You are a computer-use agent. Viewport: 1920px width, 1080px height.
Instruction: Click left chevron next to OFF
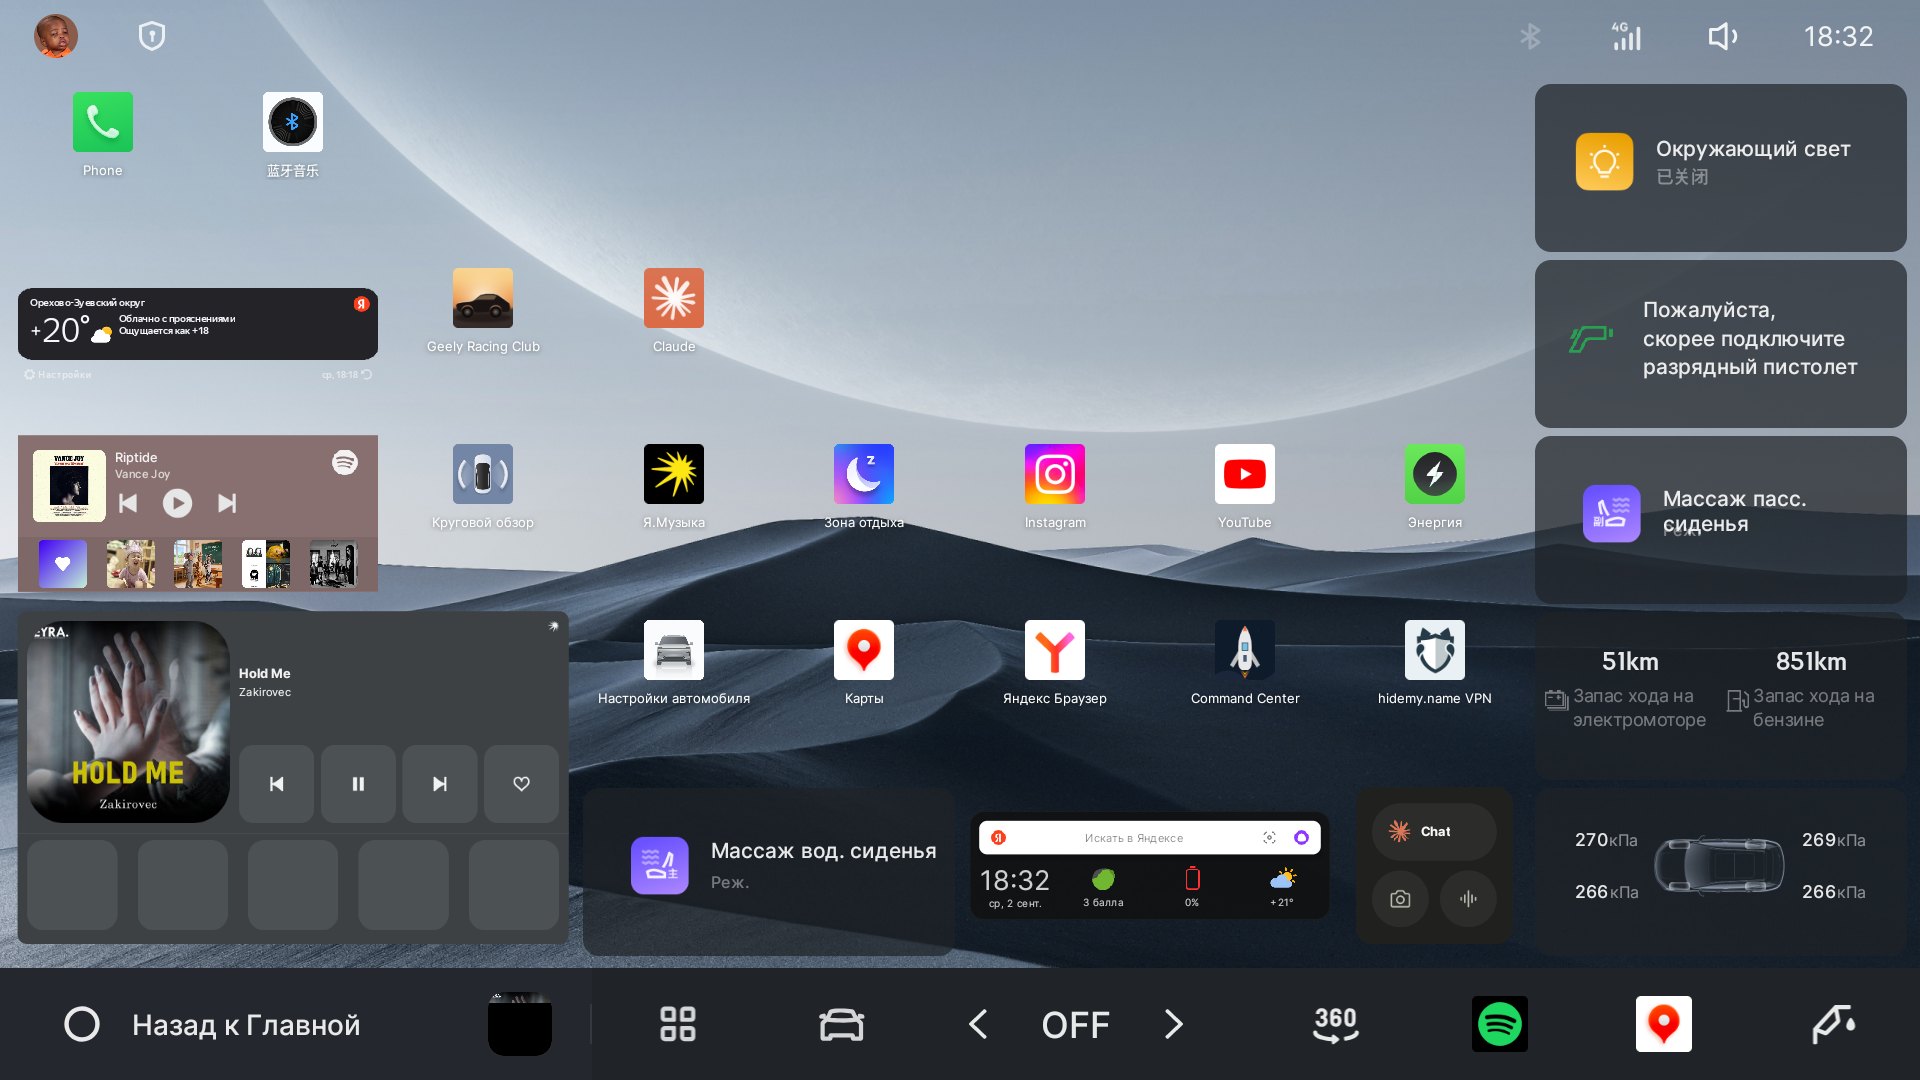[x=978, y=1024]
